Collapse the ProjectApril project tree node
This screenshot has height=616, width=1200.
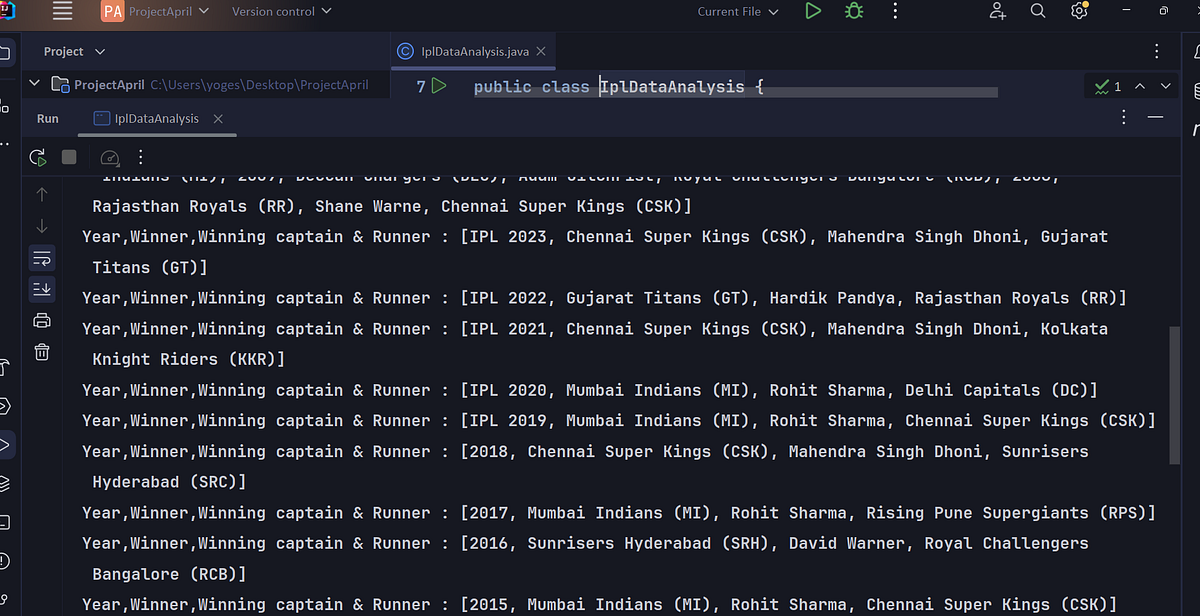tap(33, 84)
